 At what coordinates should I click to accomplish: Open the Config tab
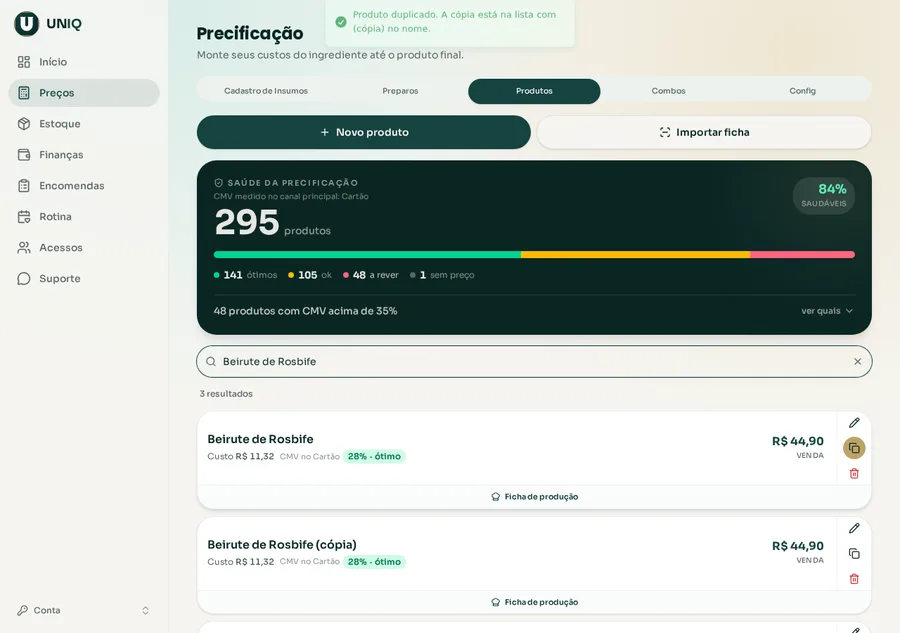pyautogui.click(x=802, y=91)
